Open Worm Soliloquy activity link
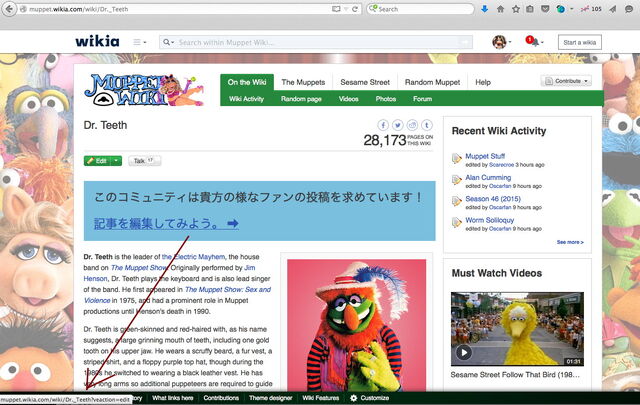This screenshot has height=405, width=640. pyautogui.click(x=490, y=220)
